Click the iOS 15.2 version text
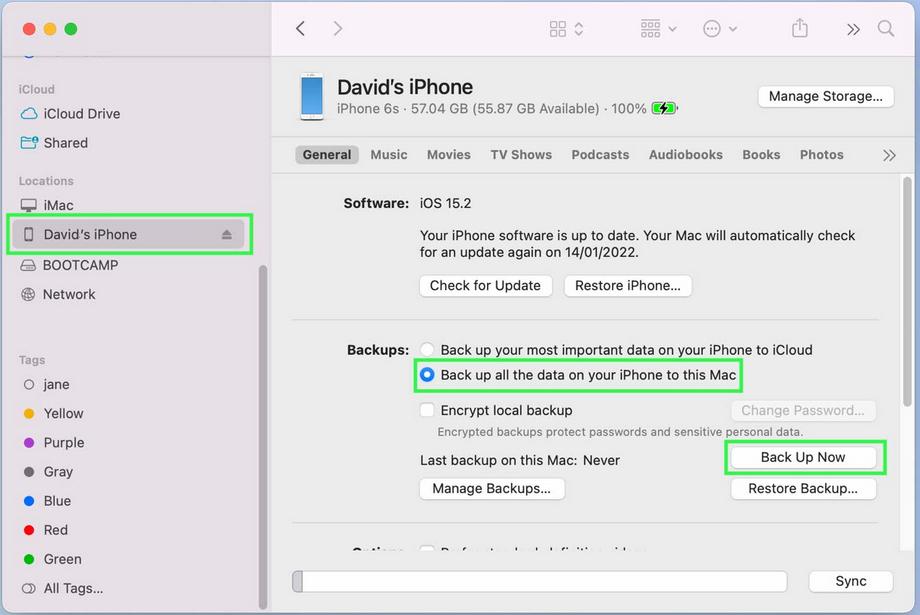Viewport: 920px width, 615px height. coord(445,204)
